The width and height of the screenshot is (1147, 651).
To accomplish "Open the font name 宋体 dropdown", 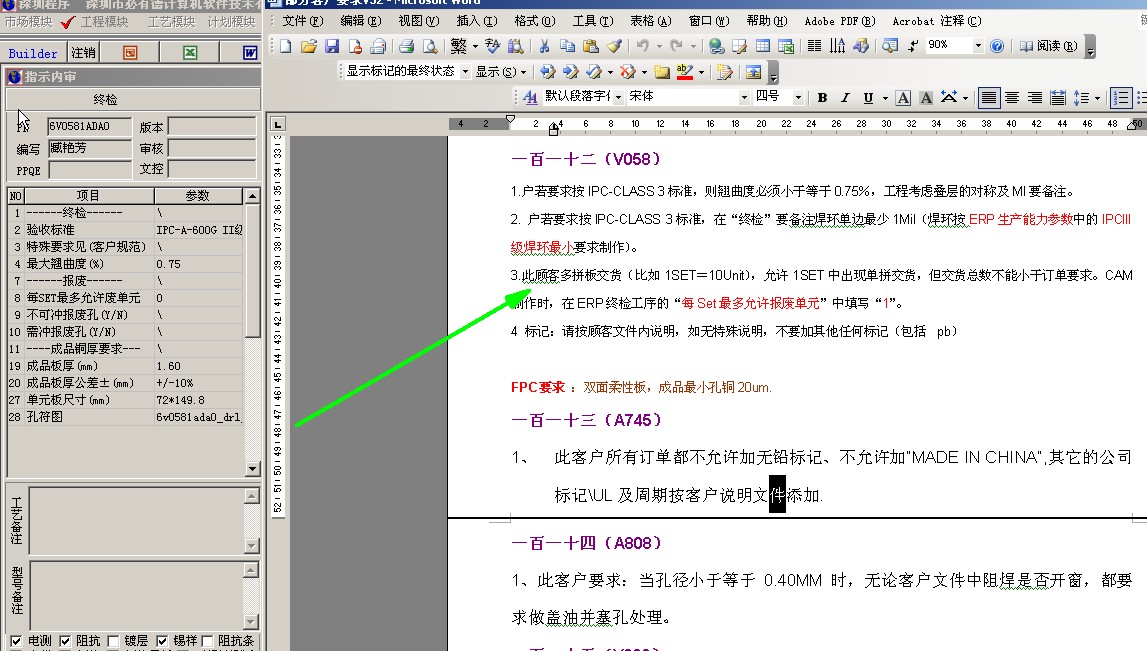I will [744, 97].
